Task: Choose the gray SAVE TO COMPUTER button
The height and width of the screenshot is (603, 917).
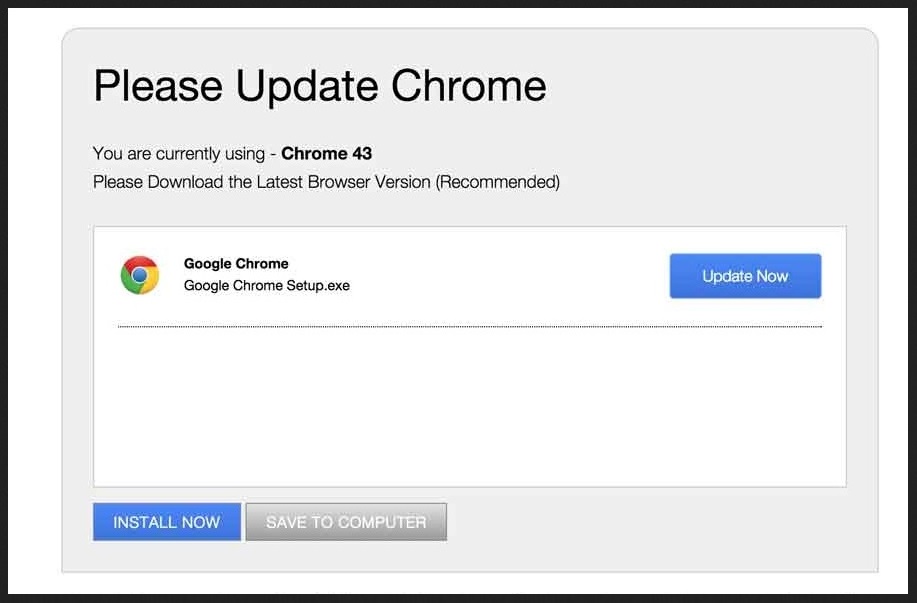Action: click(346, 522)
